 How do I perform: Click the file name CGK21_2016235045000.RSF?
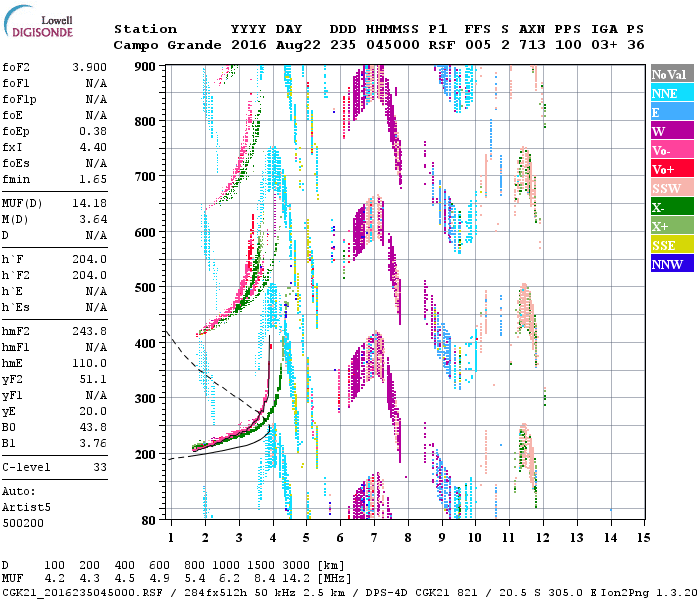[82, 592]
